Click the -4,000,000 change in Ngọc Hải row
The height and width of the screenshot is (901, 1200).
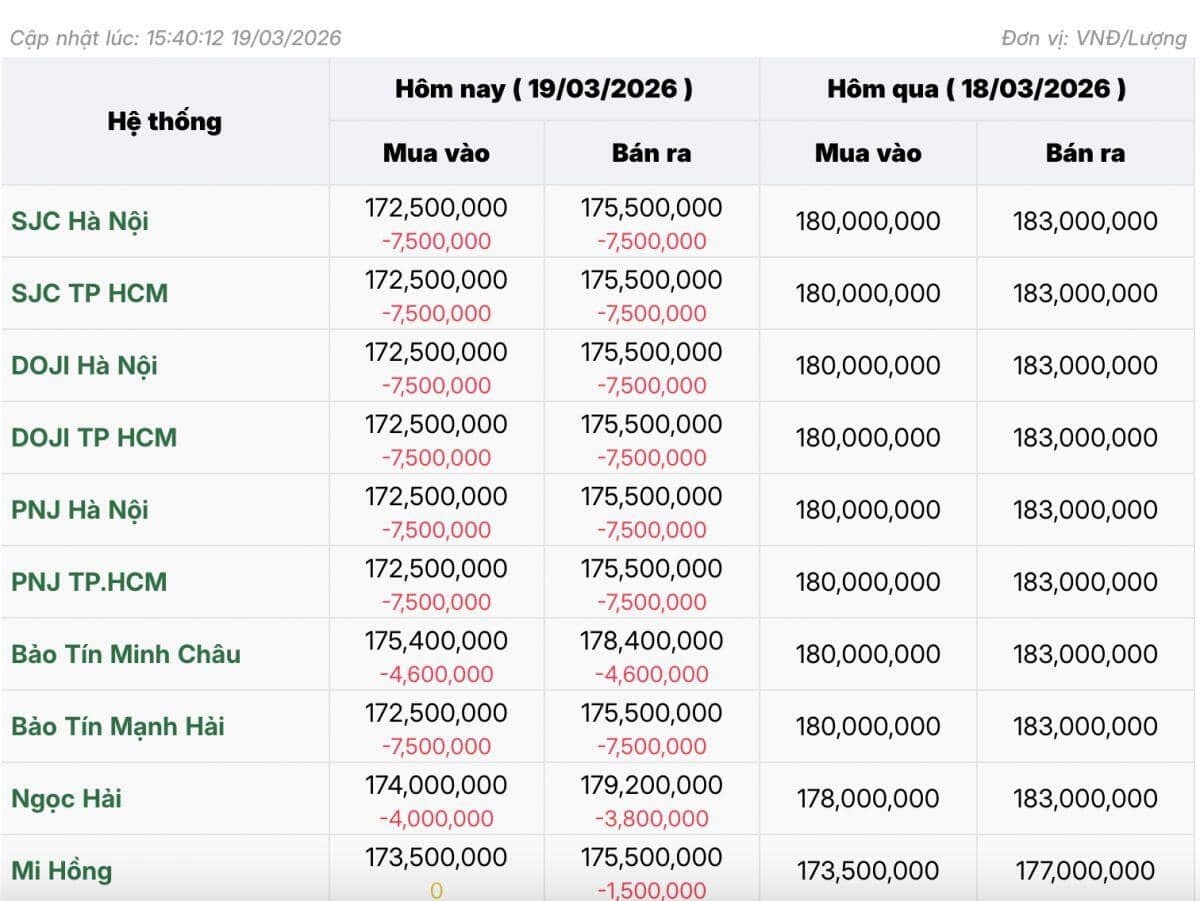(436, 818)
